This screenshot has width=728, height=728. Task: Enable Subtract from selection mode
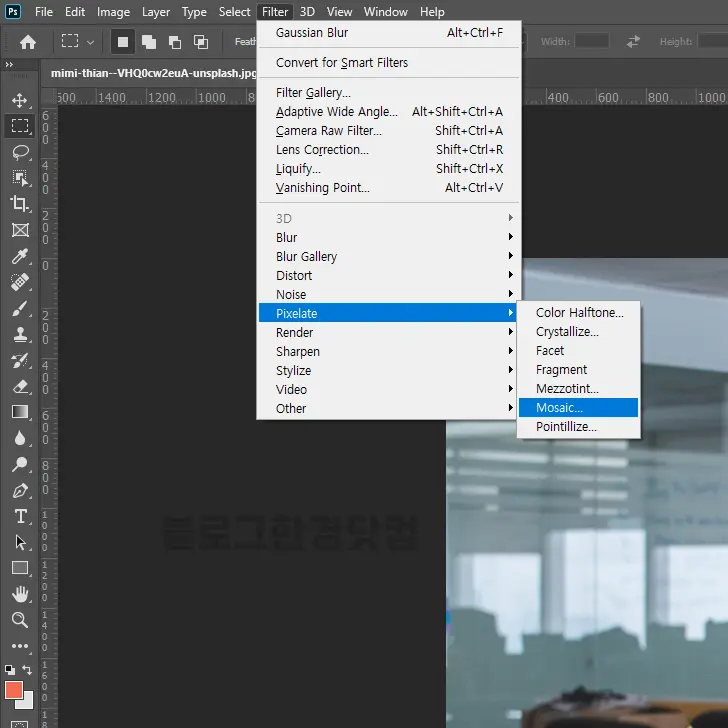point(175,42)
